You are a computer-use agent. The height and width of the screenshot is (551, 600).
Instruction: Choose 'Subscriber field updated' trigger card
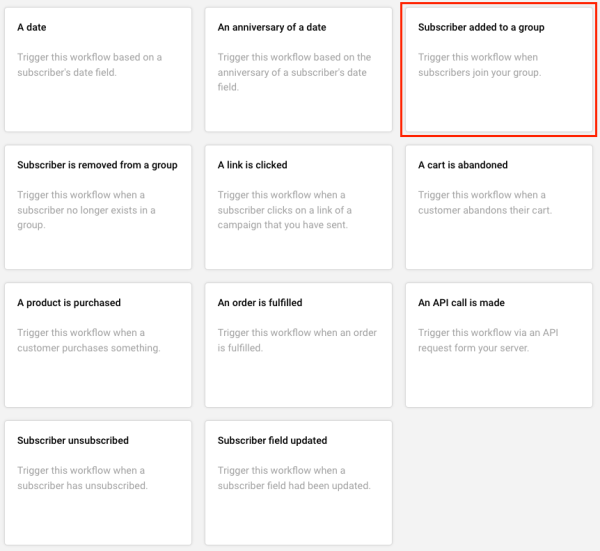coord(298,483)
